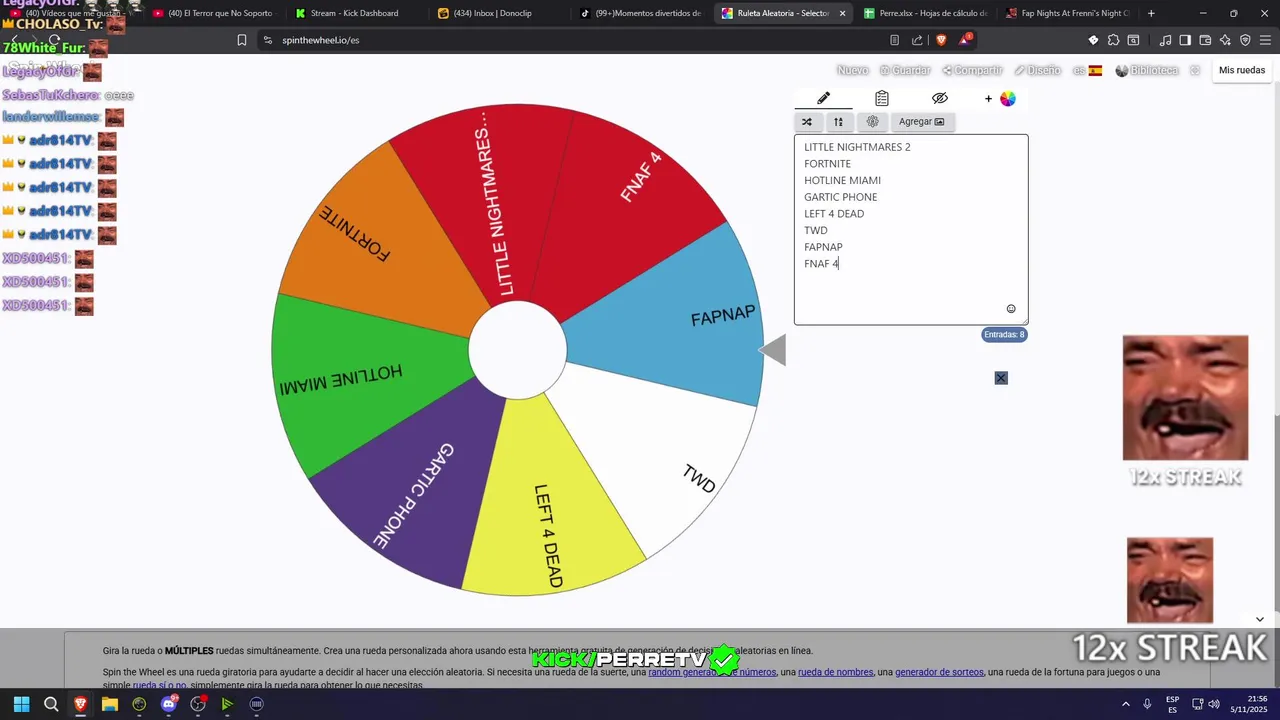The width and height of the screenshot is (1280, 720).
Task: Click the bookmark icon in address bar
Action: [242, 40]
